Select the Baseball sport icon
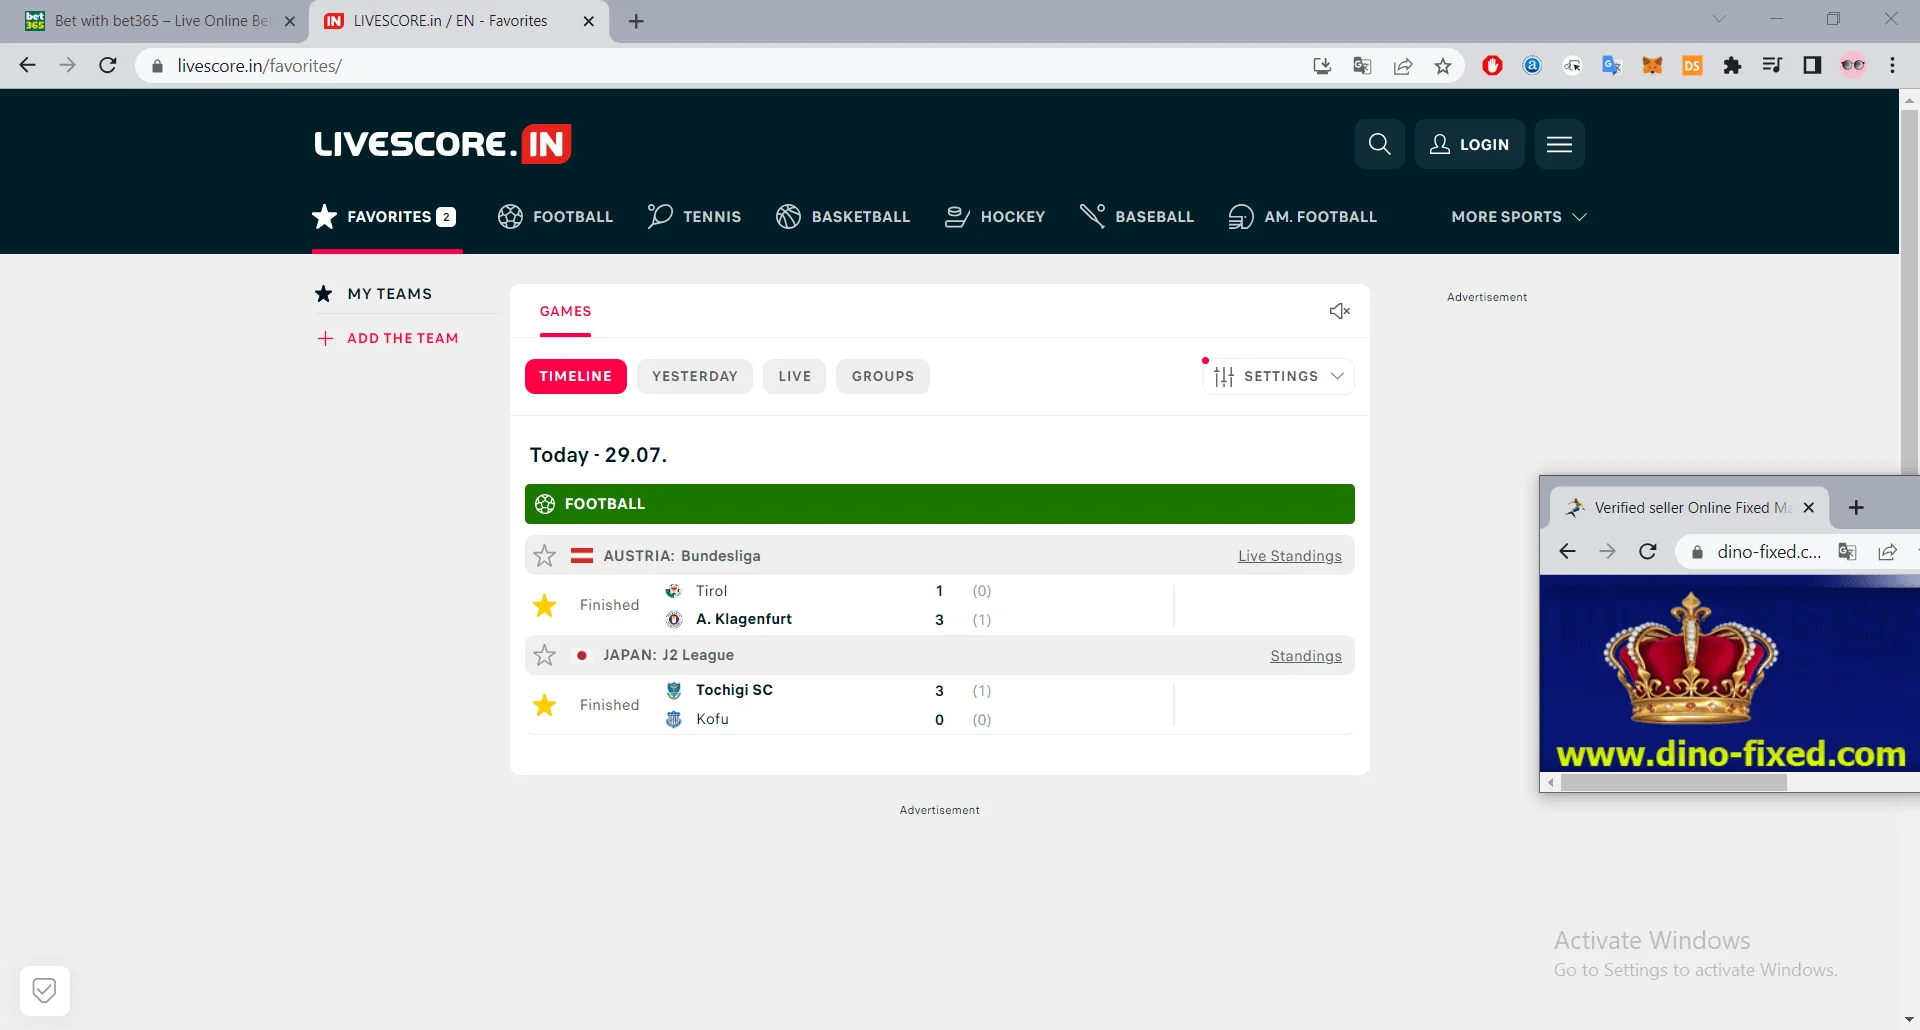This screenshot has height=1030, width=1920. 1092,216
